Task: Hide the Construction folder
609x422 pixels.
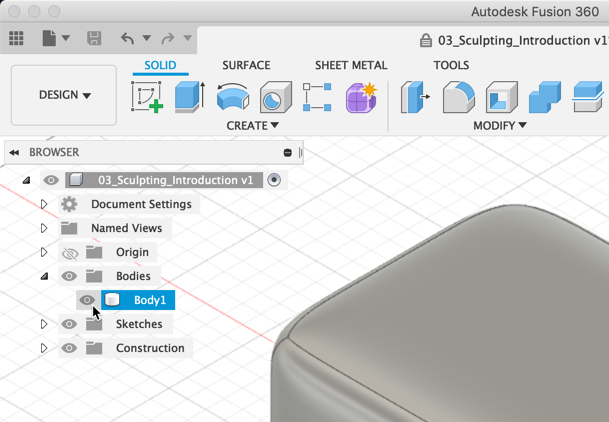Action: (69, 348)
